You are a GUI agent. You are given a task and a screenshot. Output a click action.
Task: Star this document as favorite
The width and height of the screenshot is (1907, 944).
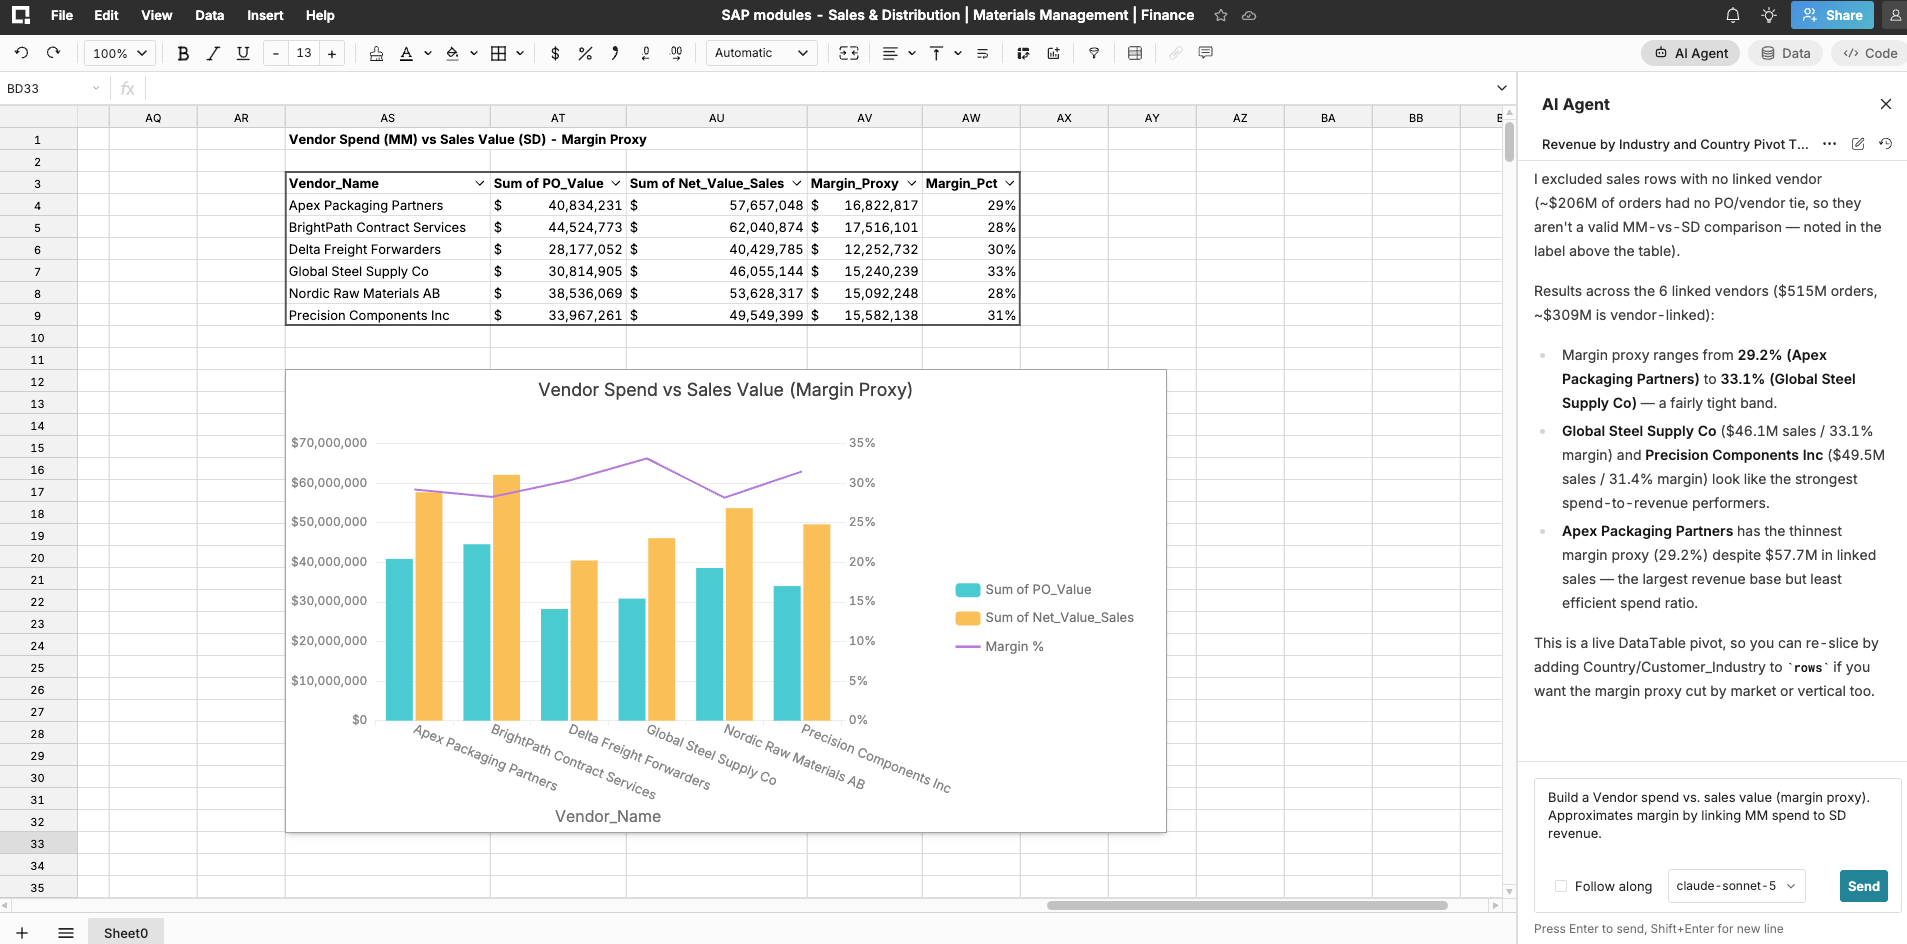1221,15
